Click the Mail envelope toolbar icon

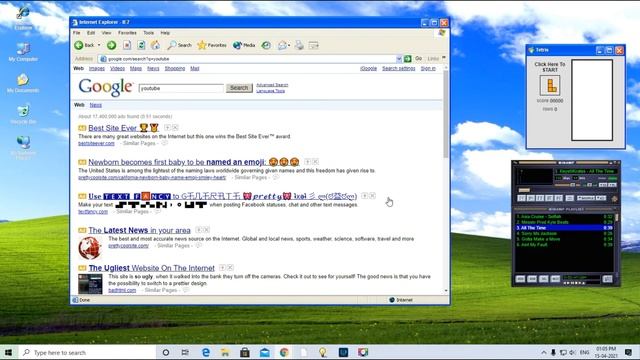click(282, 45)
